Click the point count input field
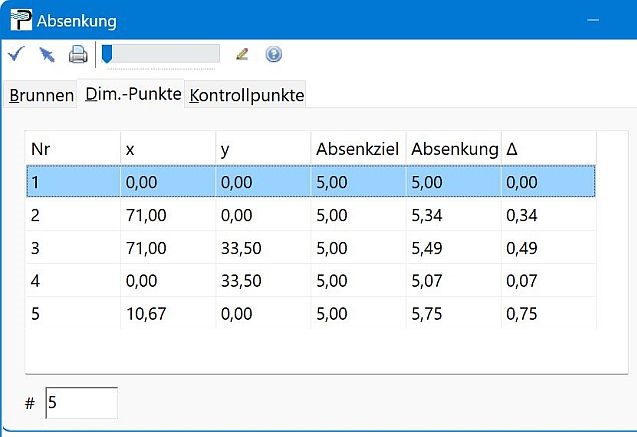Image resolution: width=637 pixels, height=437 pixels. pyautogui.click(x=81, y=402)
